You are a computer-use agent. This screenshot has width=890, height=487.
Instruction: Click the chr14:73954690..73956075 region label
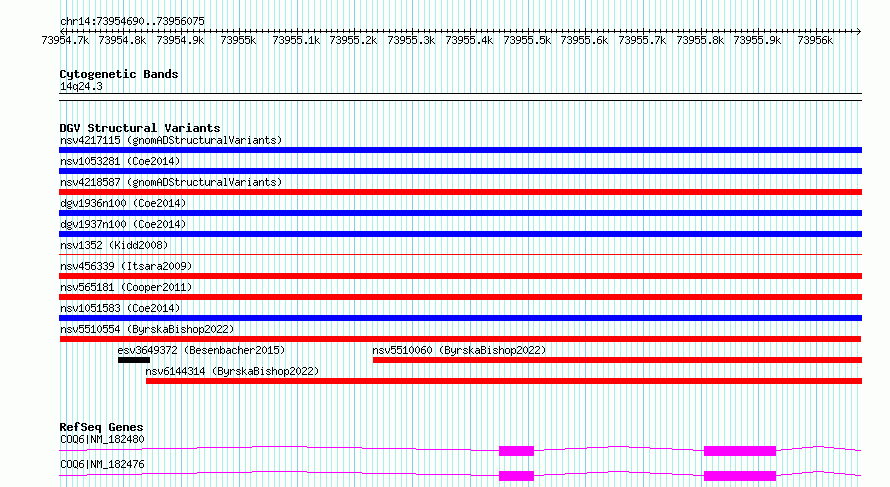pyautogui.click(x=132, y=21)
